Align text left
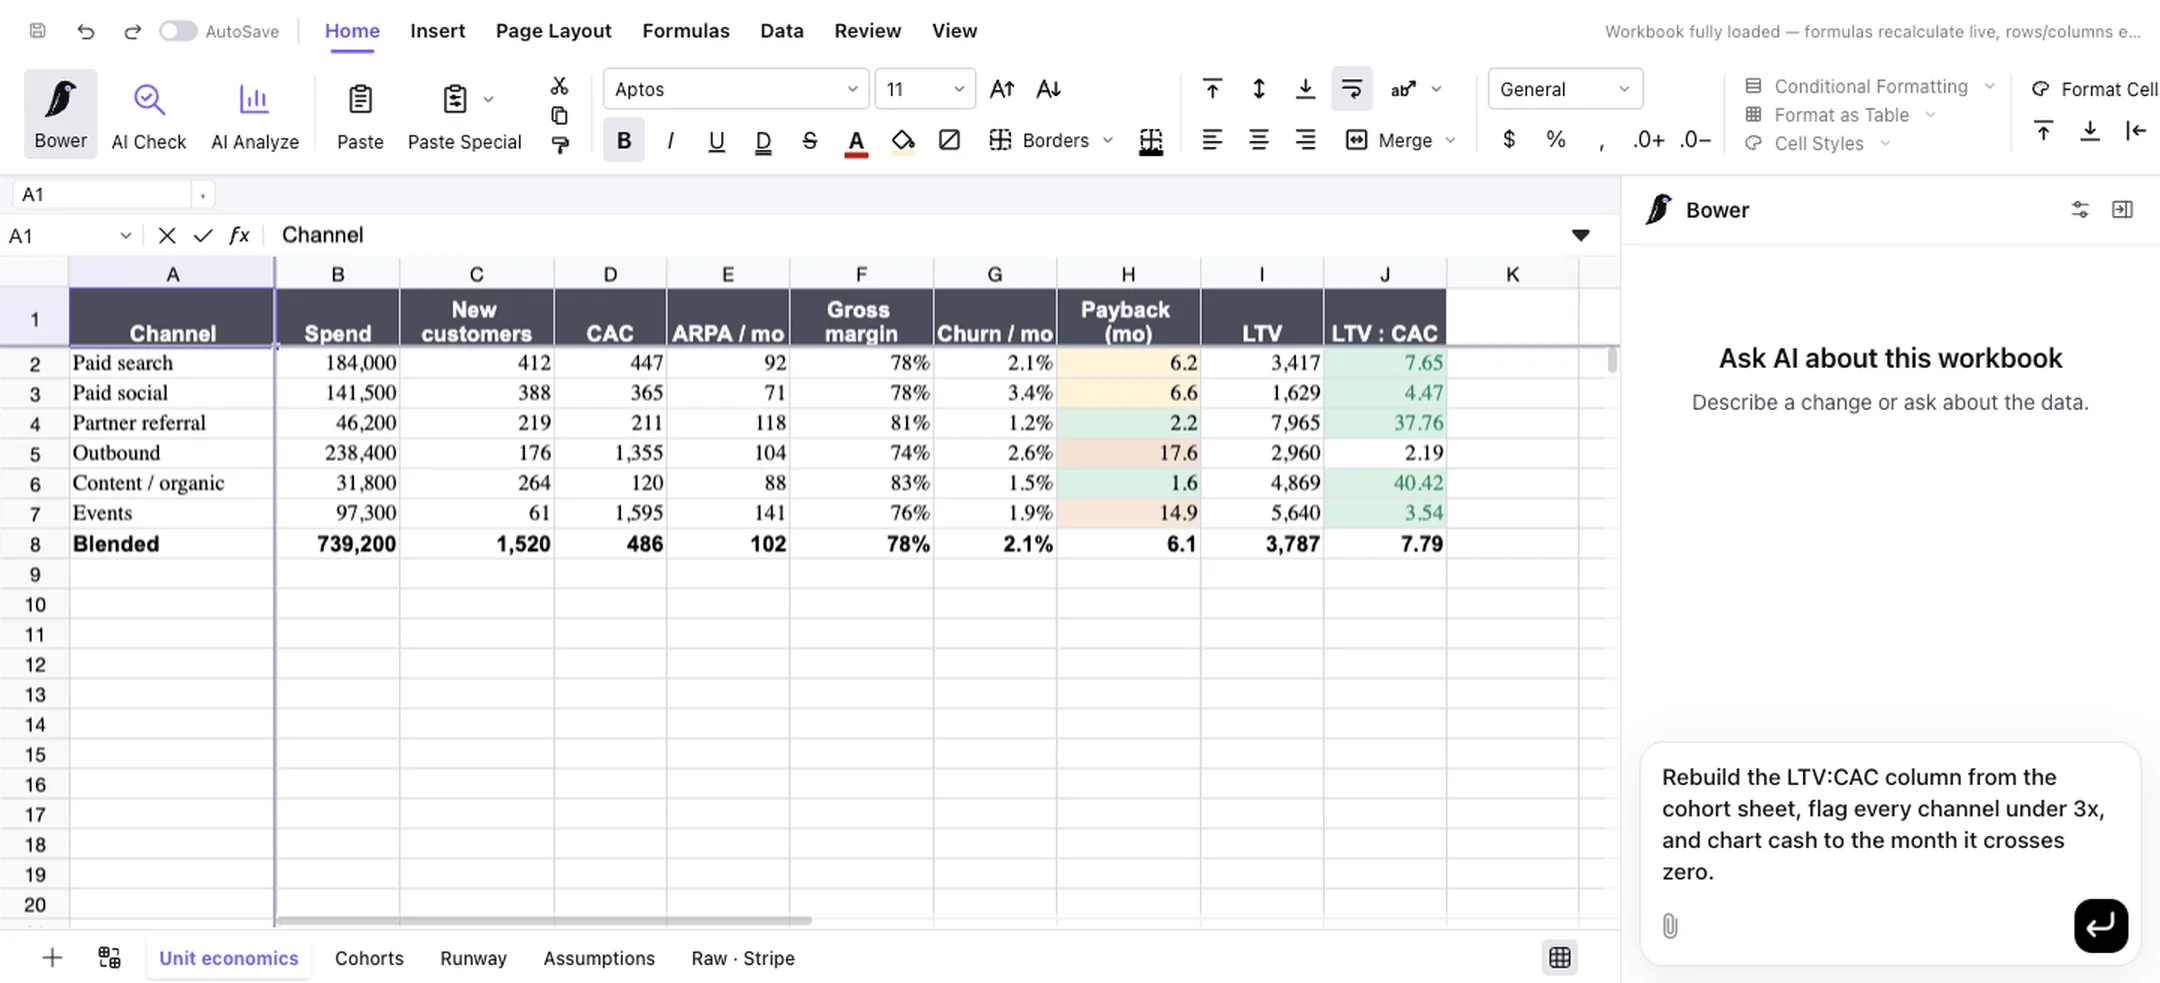The height and width of the screenshot is (983, 2160). coord(1212,140)
